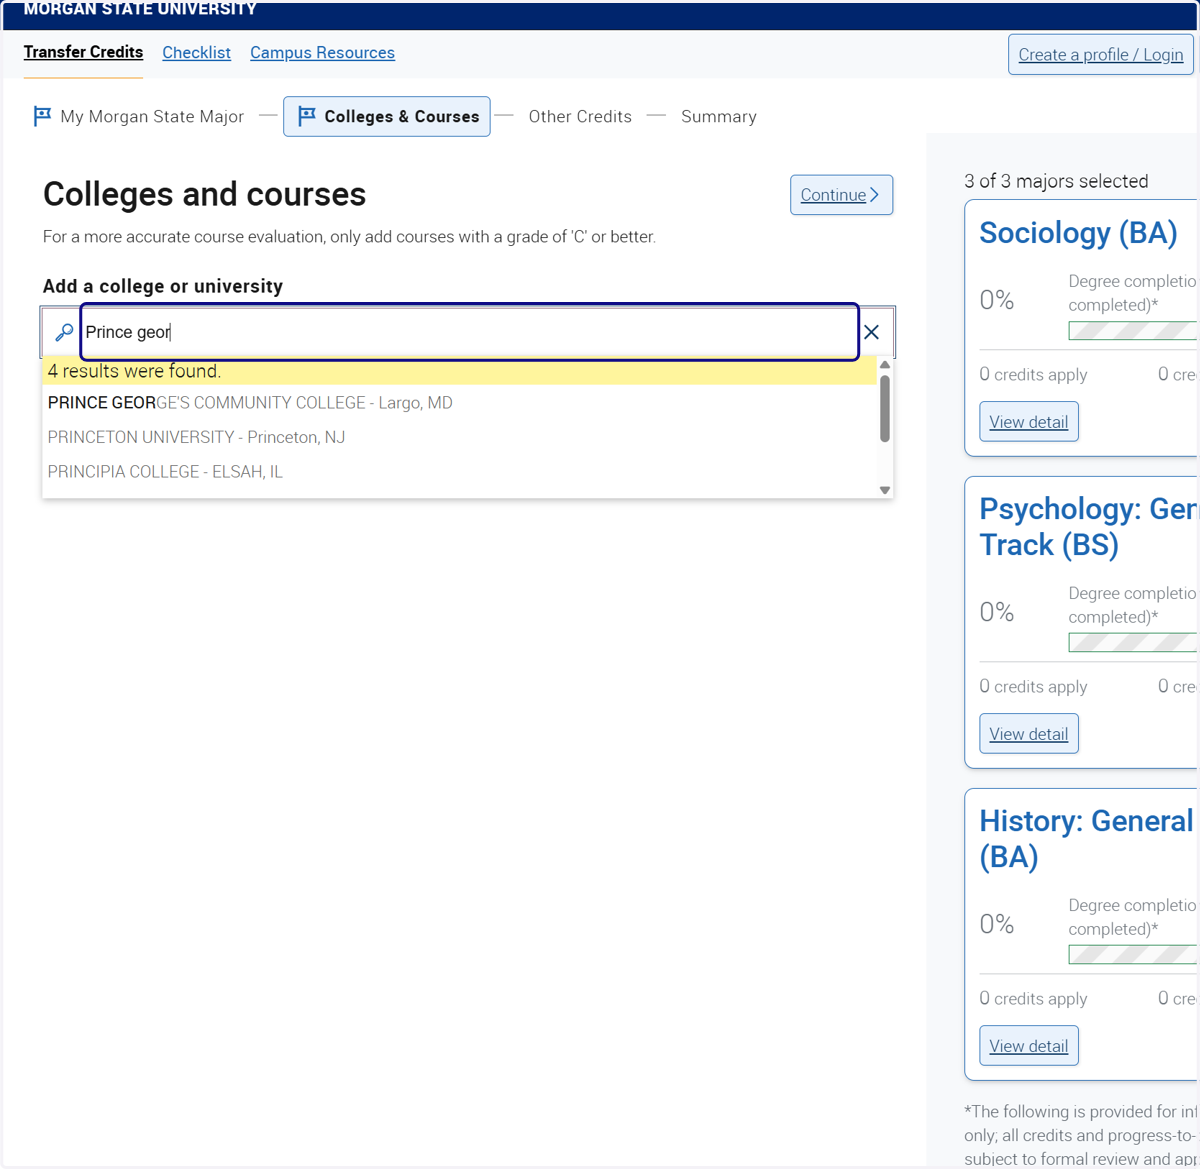Click the '4 results were found.' message
The image size is (1200, 1169).
(x=134, y=371)
